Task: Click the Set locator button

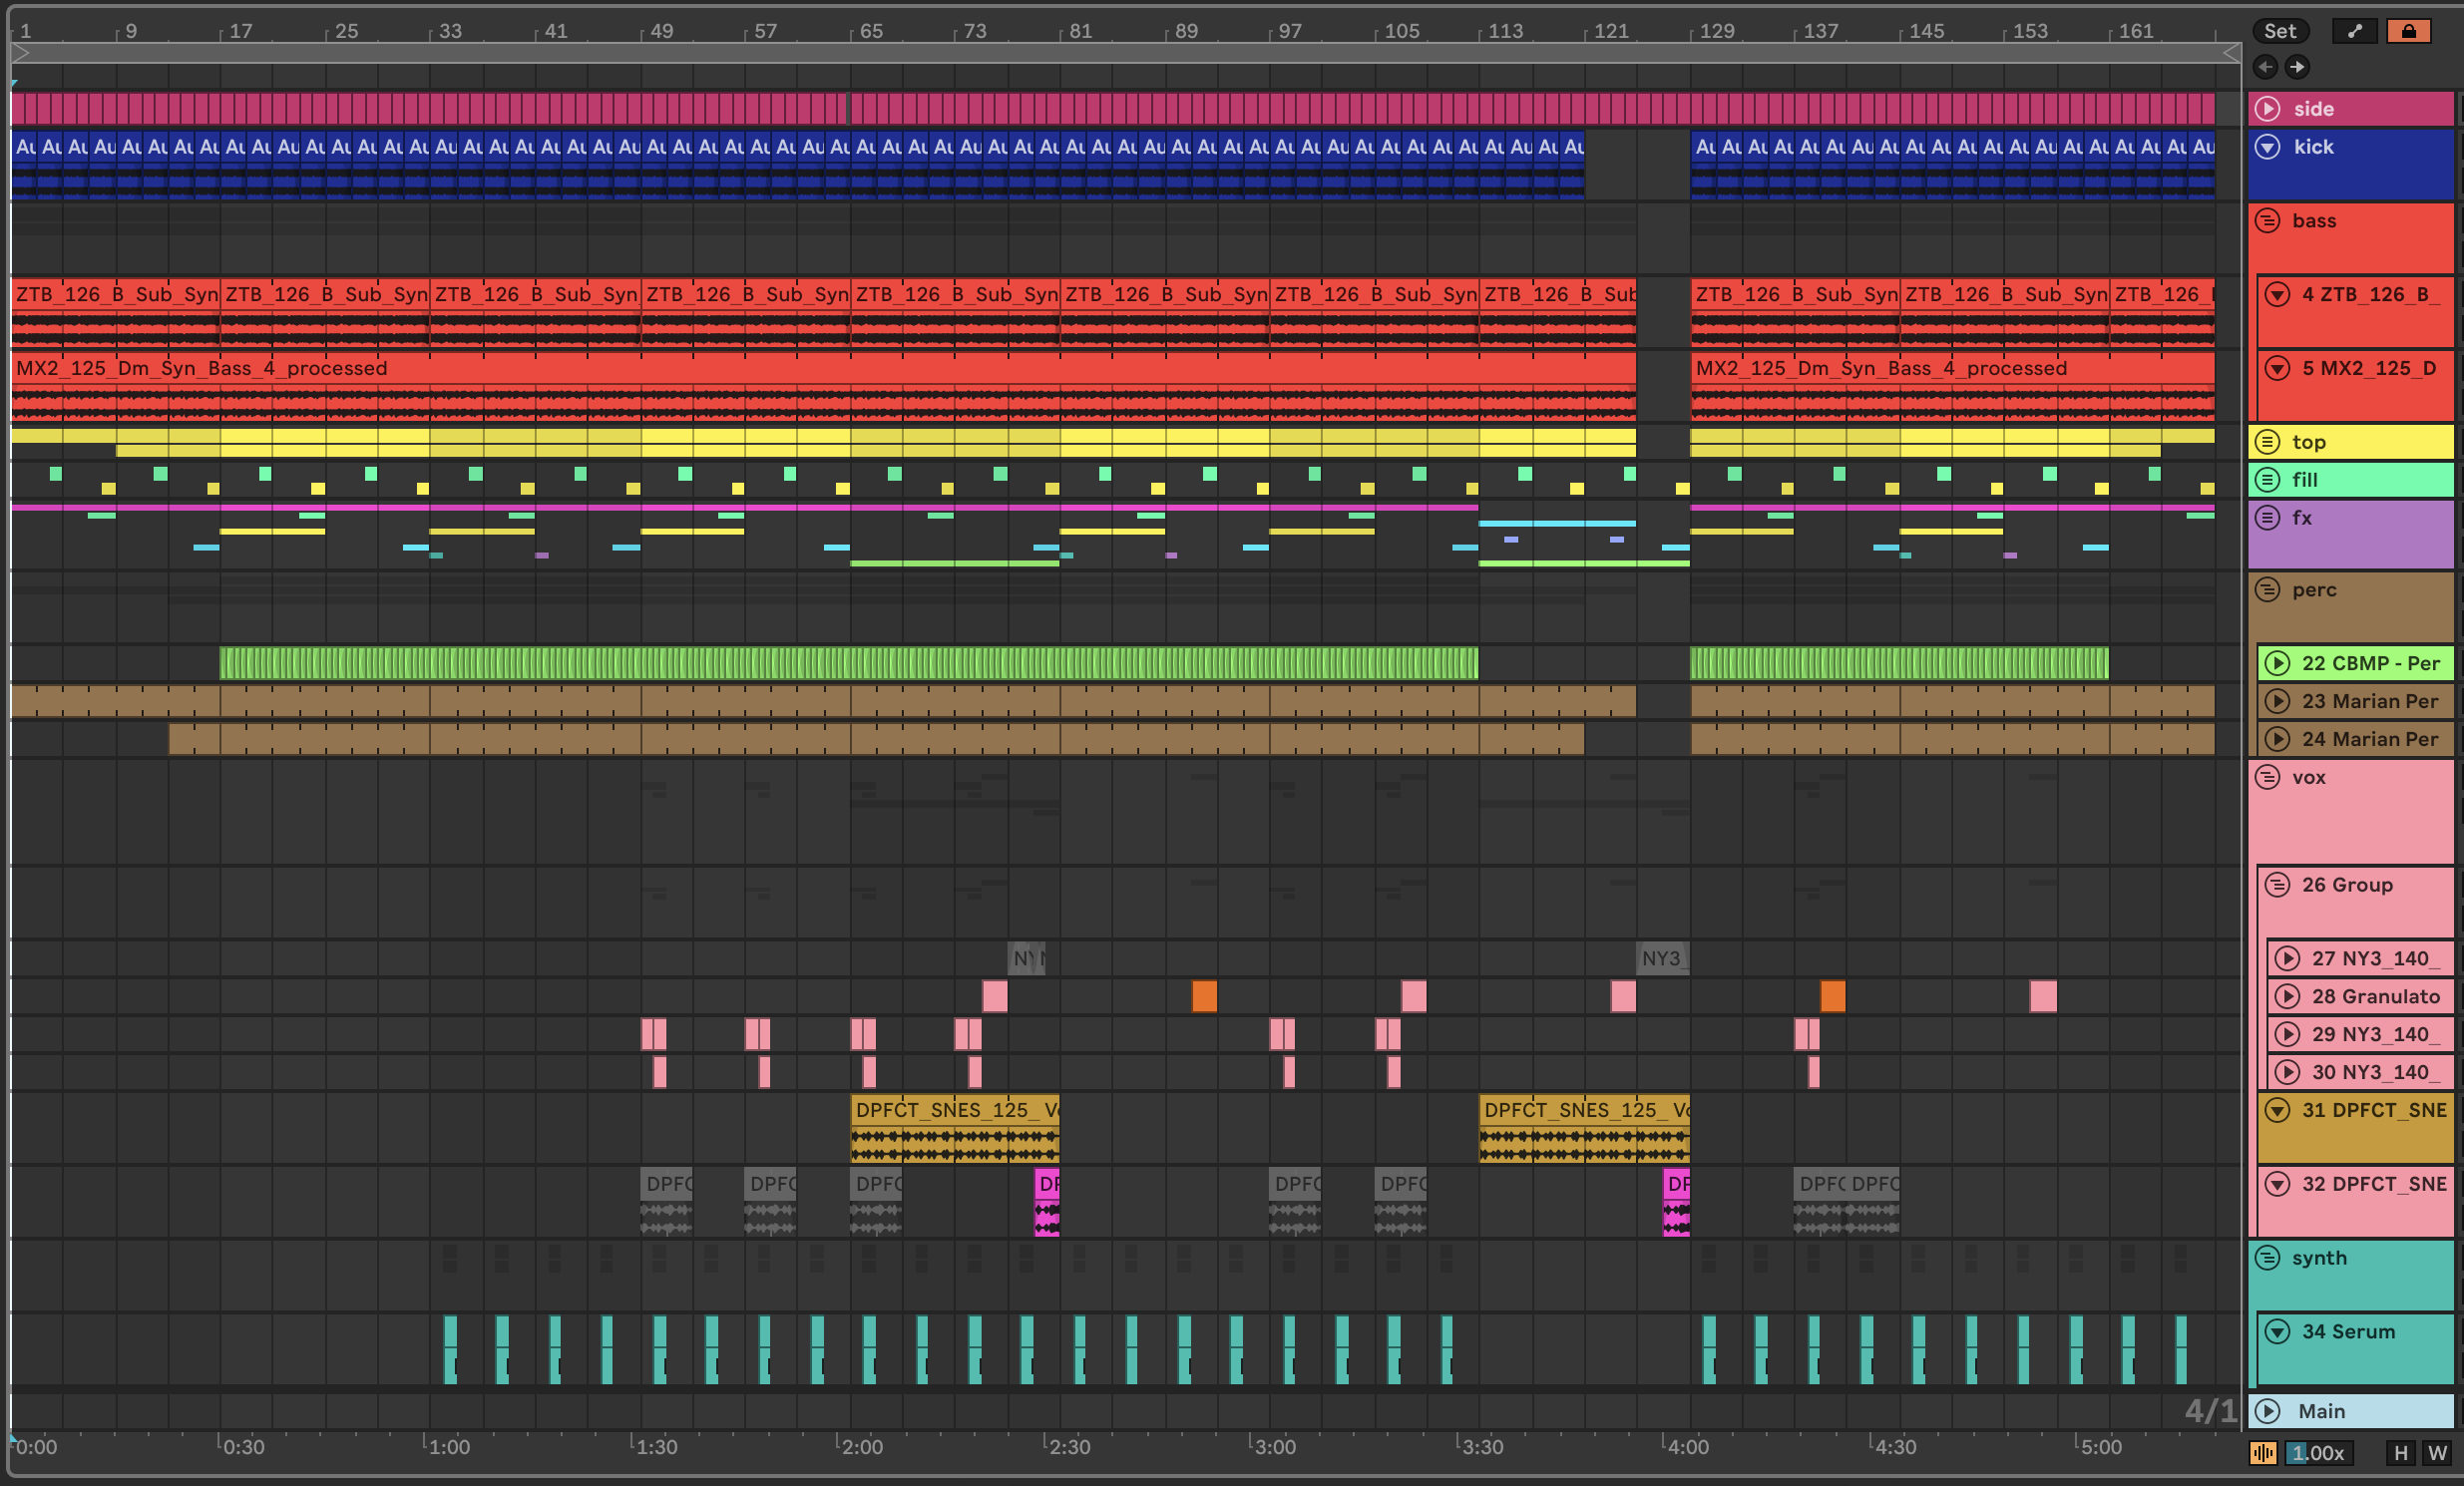Action: [x=2279, y=31]
